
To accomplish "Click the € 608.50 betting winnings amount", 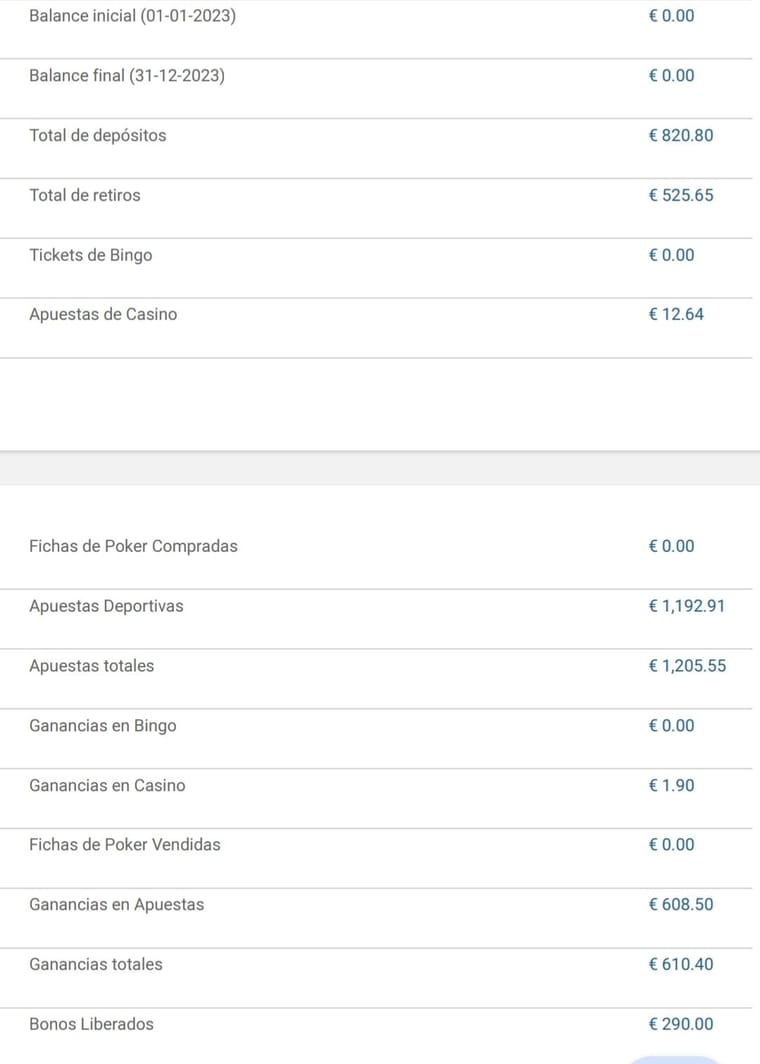I will coord(681,905).
